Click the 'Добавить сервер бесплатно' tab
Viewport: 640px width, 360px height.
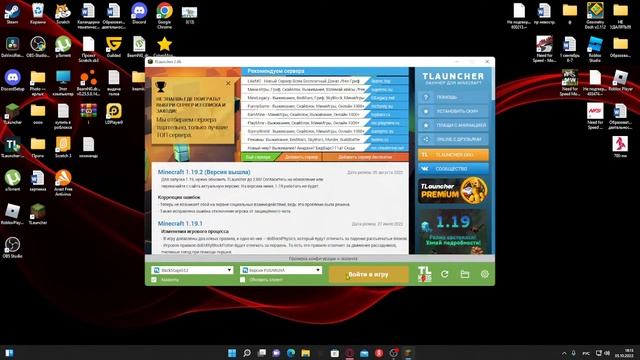(x=365, y=157)
